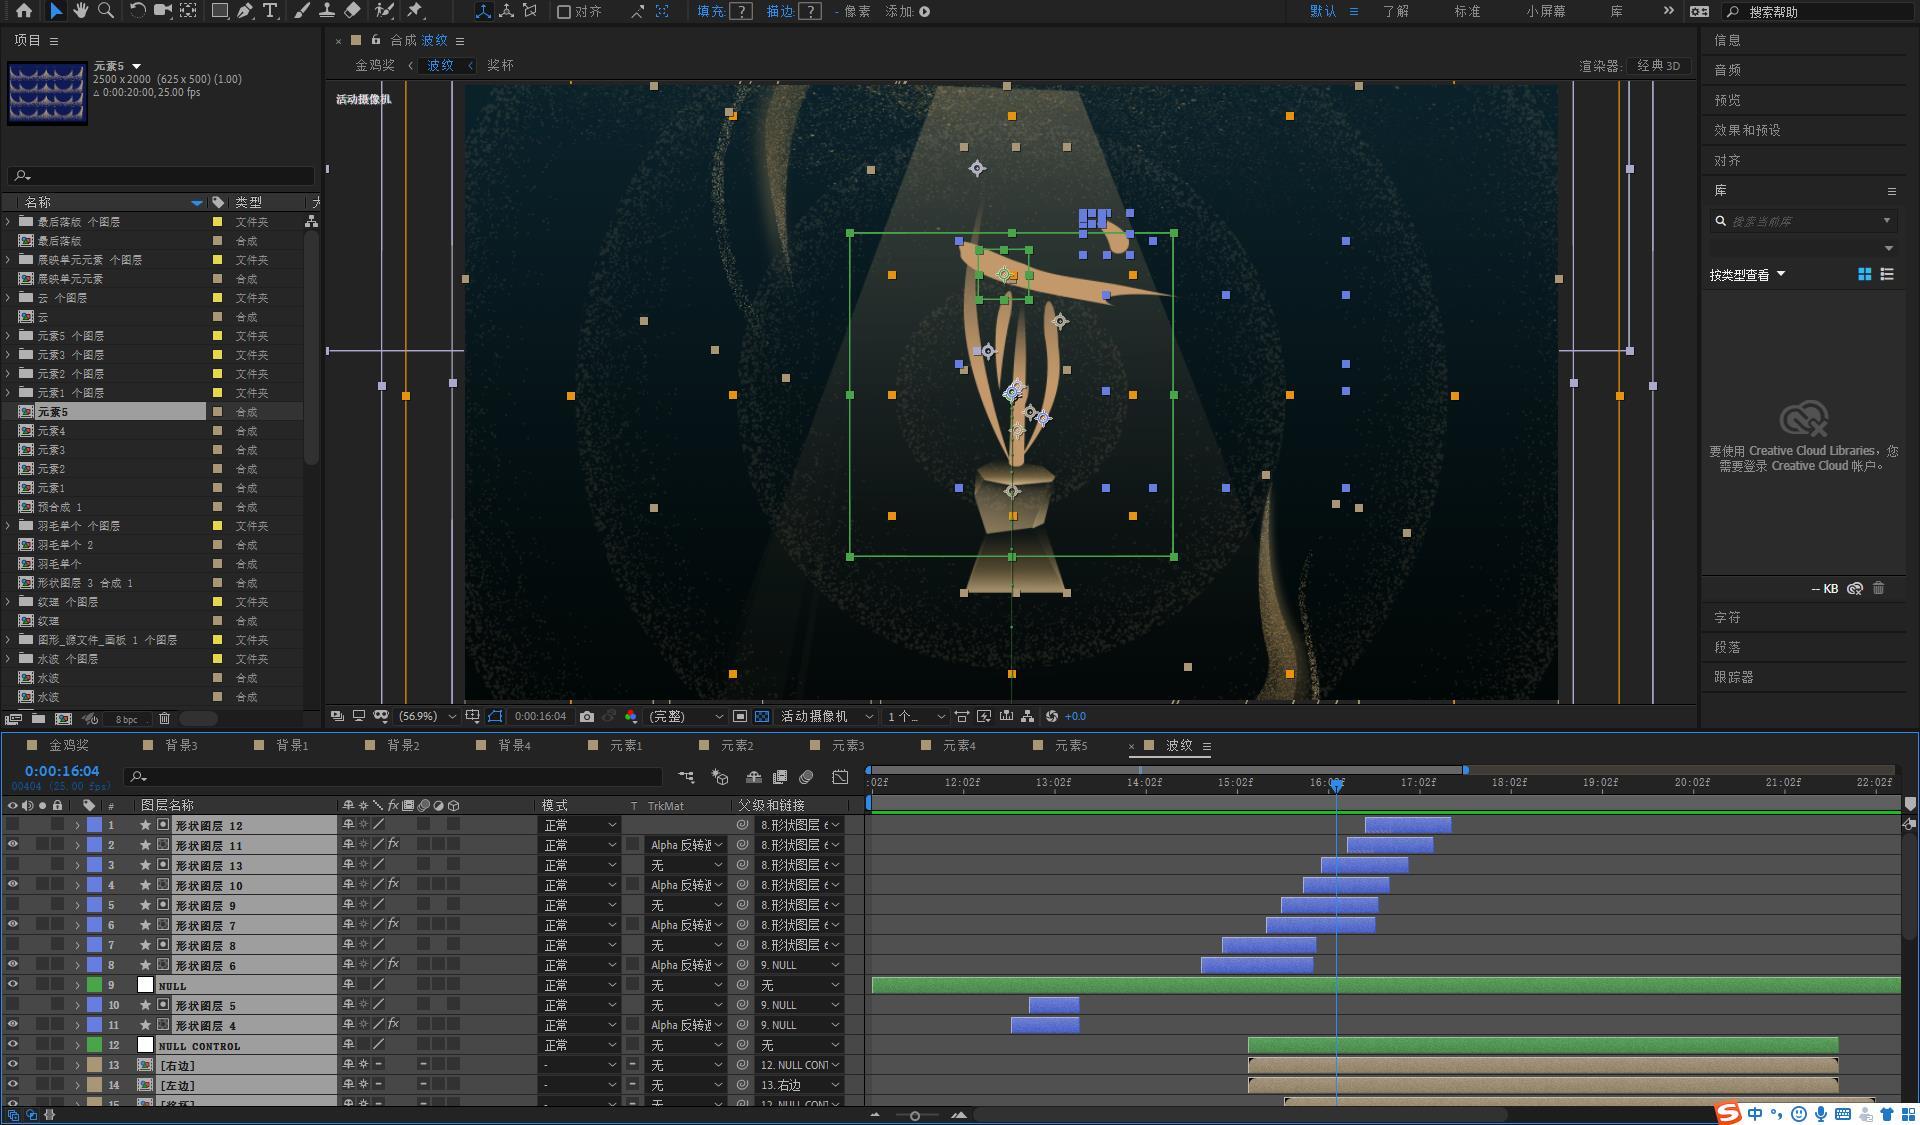This screenshot has height=1125, width=1920.
Task: Toggle the region of interest icon
Action: (x=740, y=716)
